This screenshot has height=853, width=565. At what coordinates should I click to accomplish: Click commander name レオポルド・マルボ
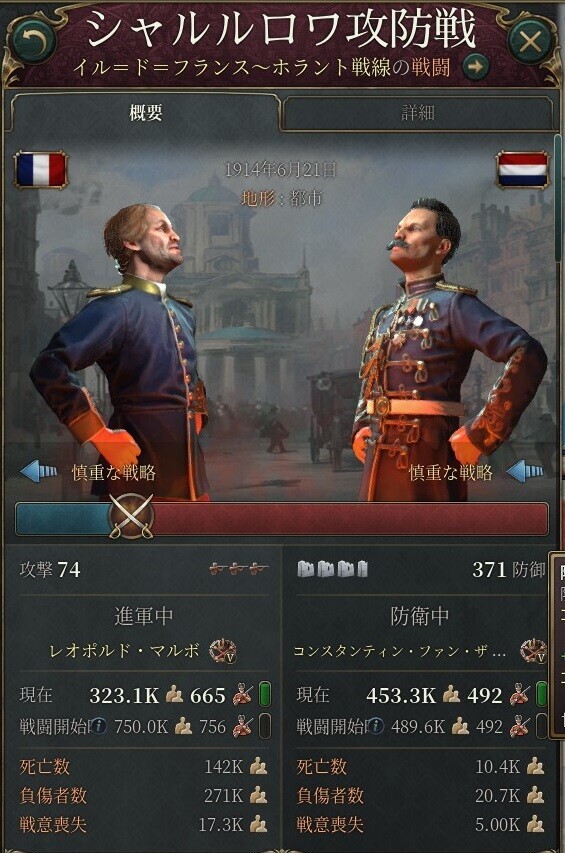pyautogui.click(x=124, y=651)
